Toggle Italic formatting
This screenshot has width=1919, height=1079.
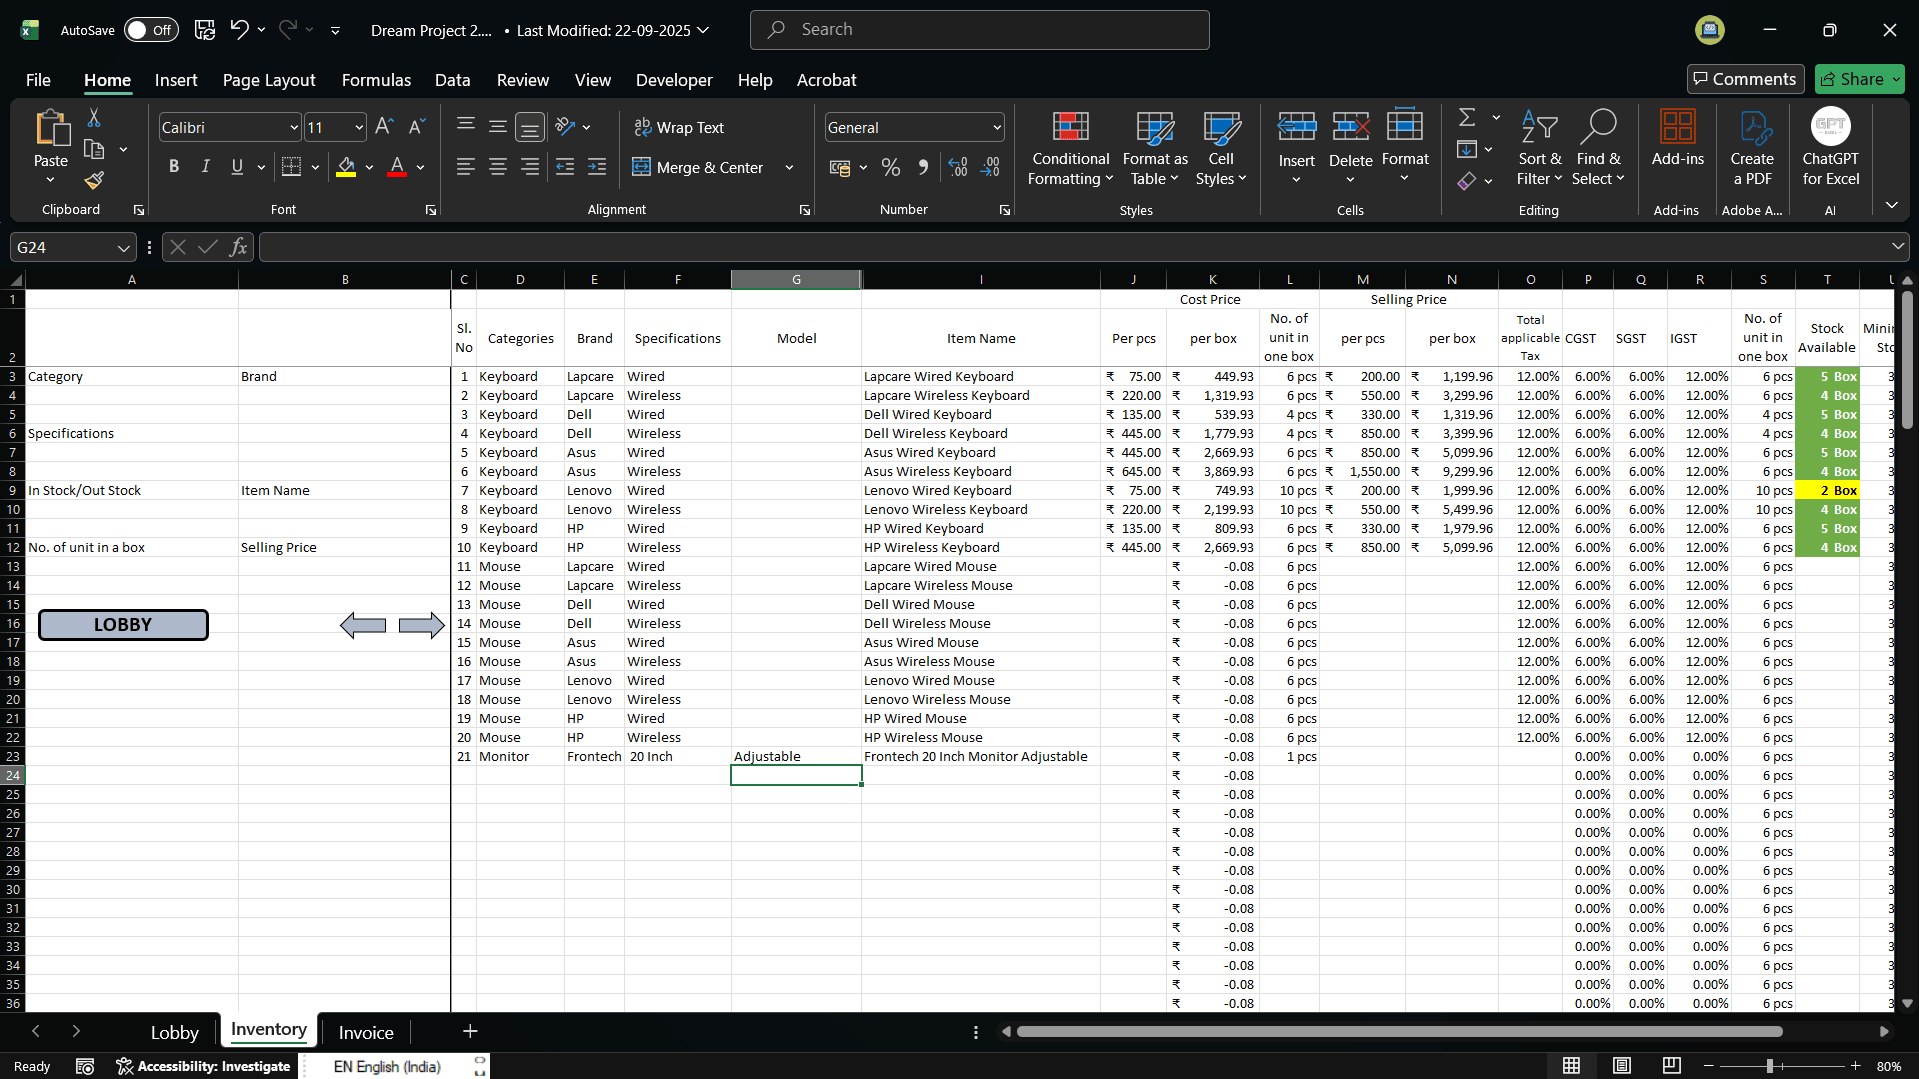click(205, 167)
